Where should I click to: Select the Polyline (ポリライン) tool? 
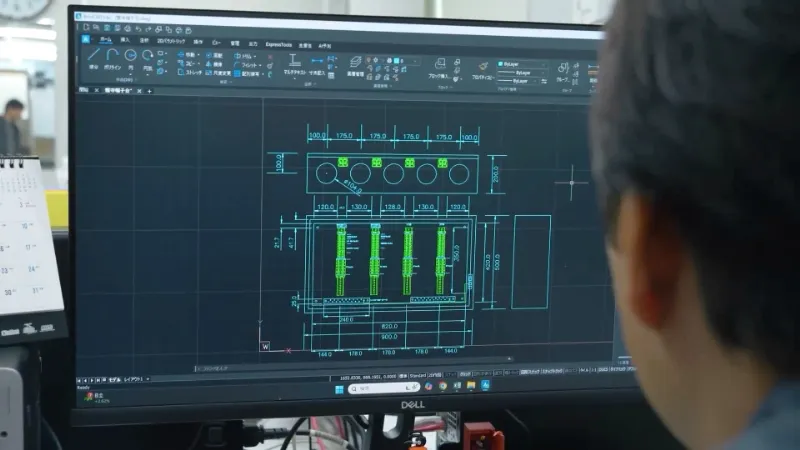click(112, 56)
